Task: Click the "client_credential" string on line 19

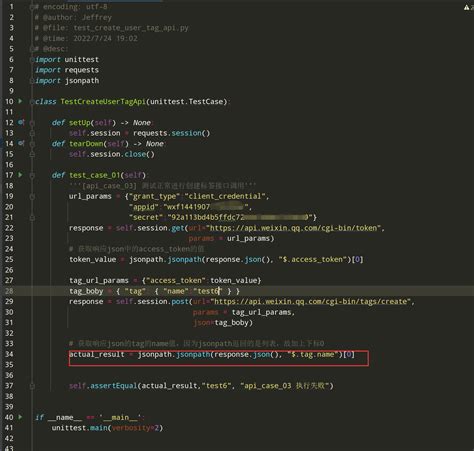Action: 225,196
